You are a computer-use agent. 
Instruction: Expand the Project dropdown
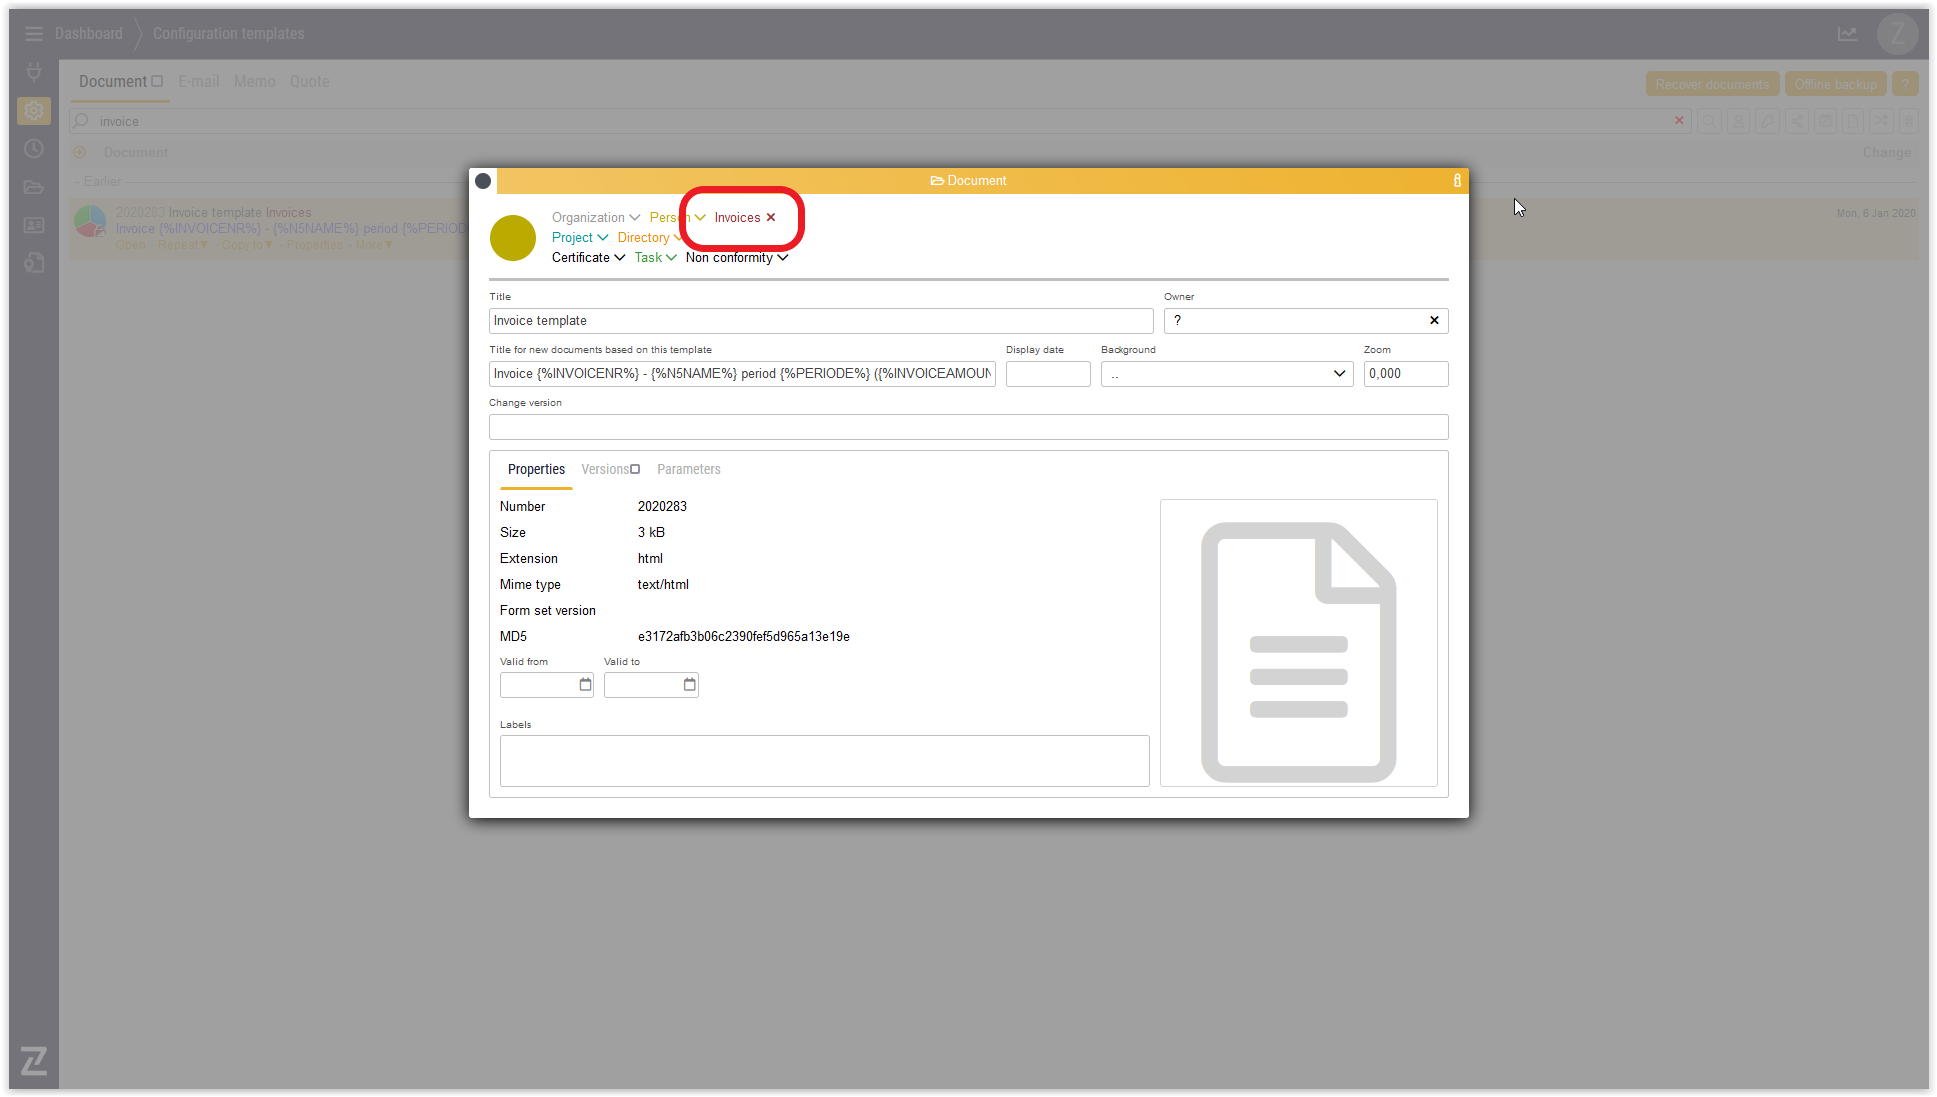(580, 238)
